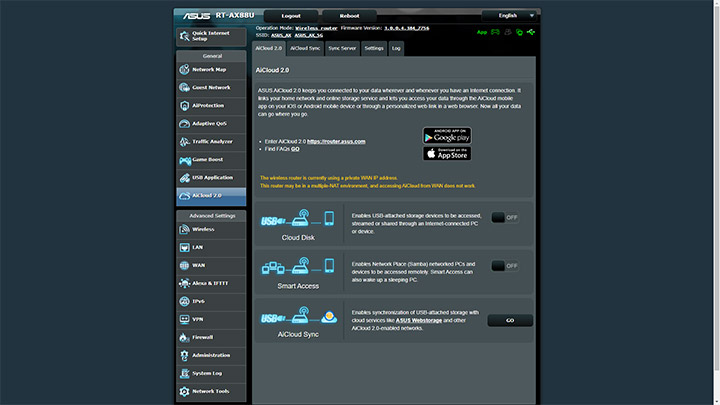Open the https://router.asus.com link

coord(336,141)
